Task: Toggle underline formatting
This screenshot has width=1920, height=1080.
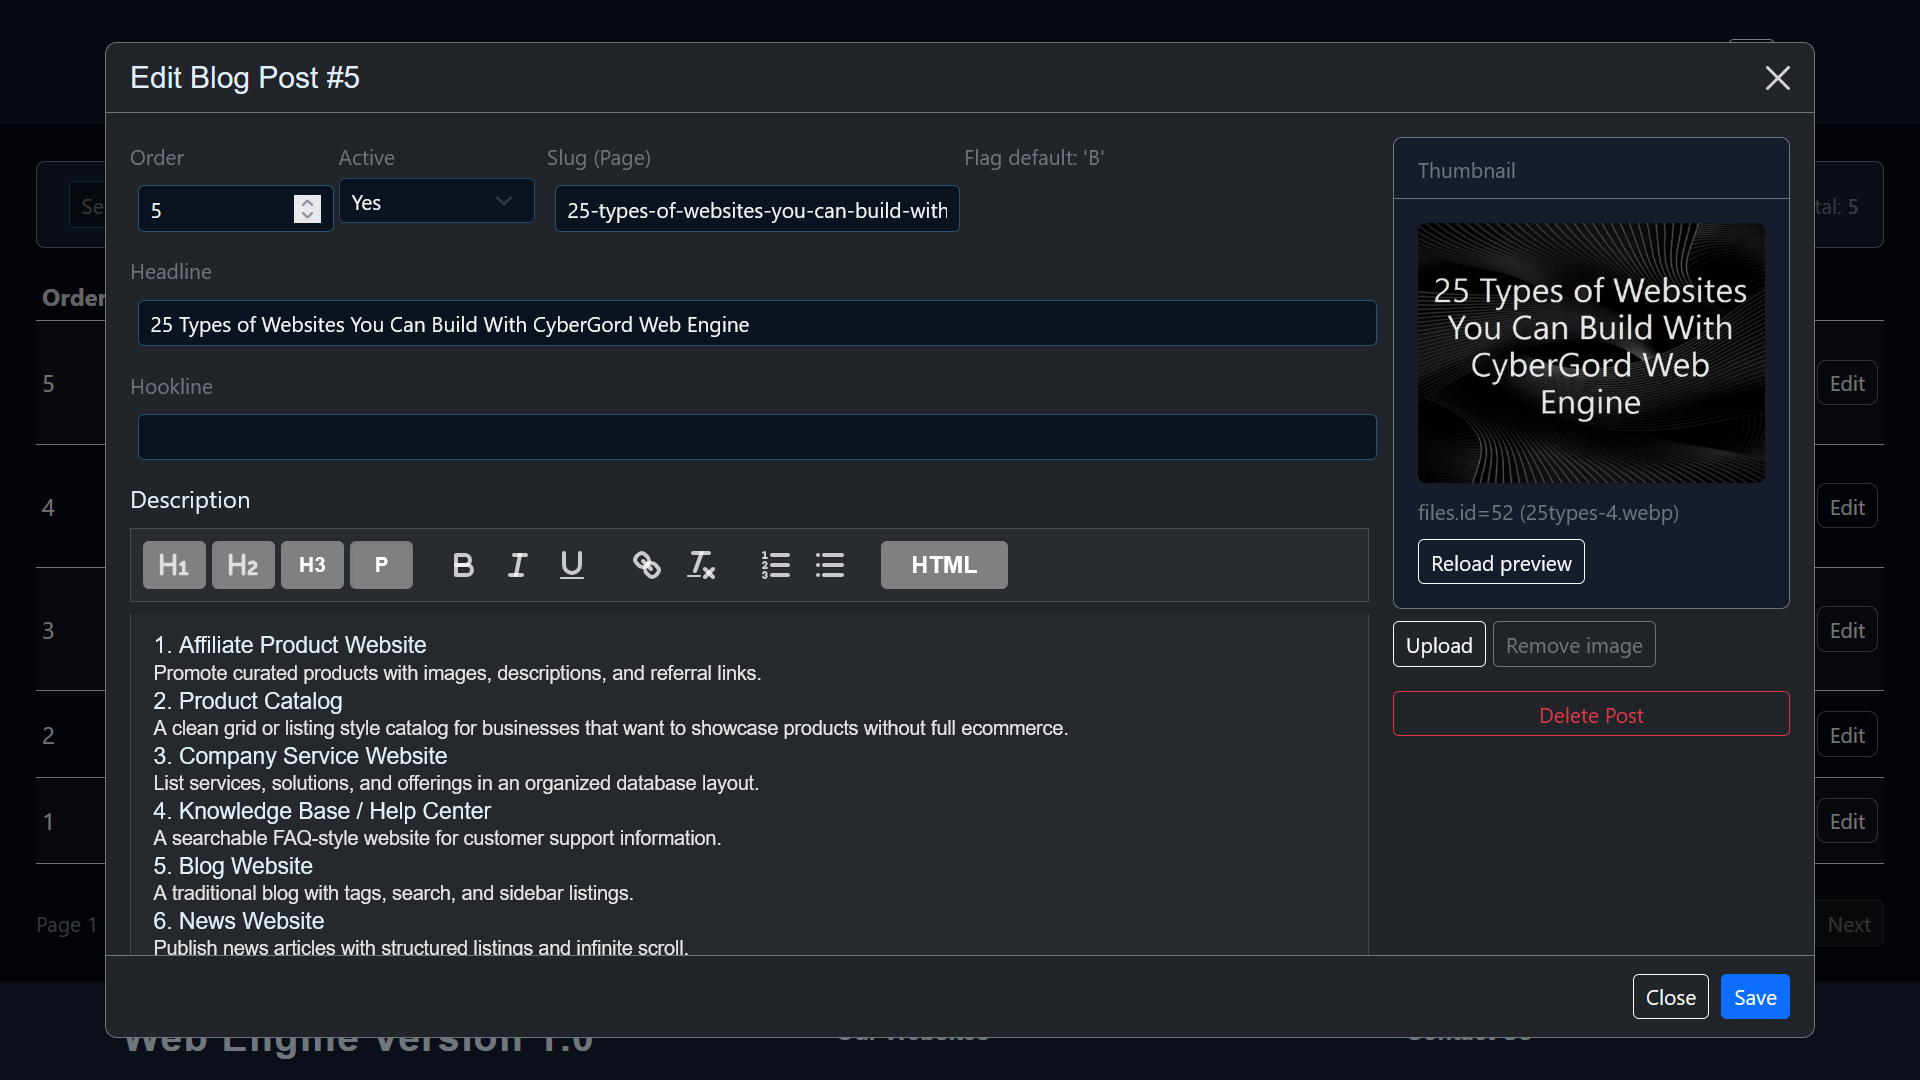Action: [572, 565]
